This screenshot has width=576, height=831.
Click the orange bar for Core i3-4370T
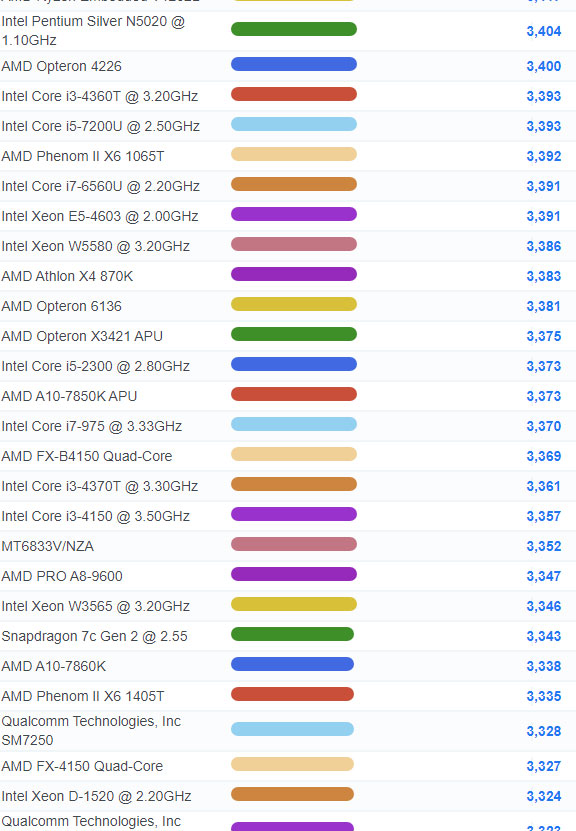[x=294, y=484]
